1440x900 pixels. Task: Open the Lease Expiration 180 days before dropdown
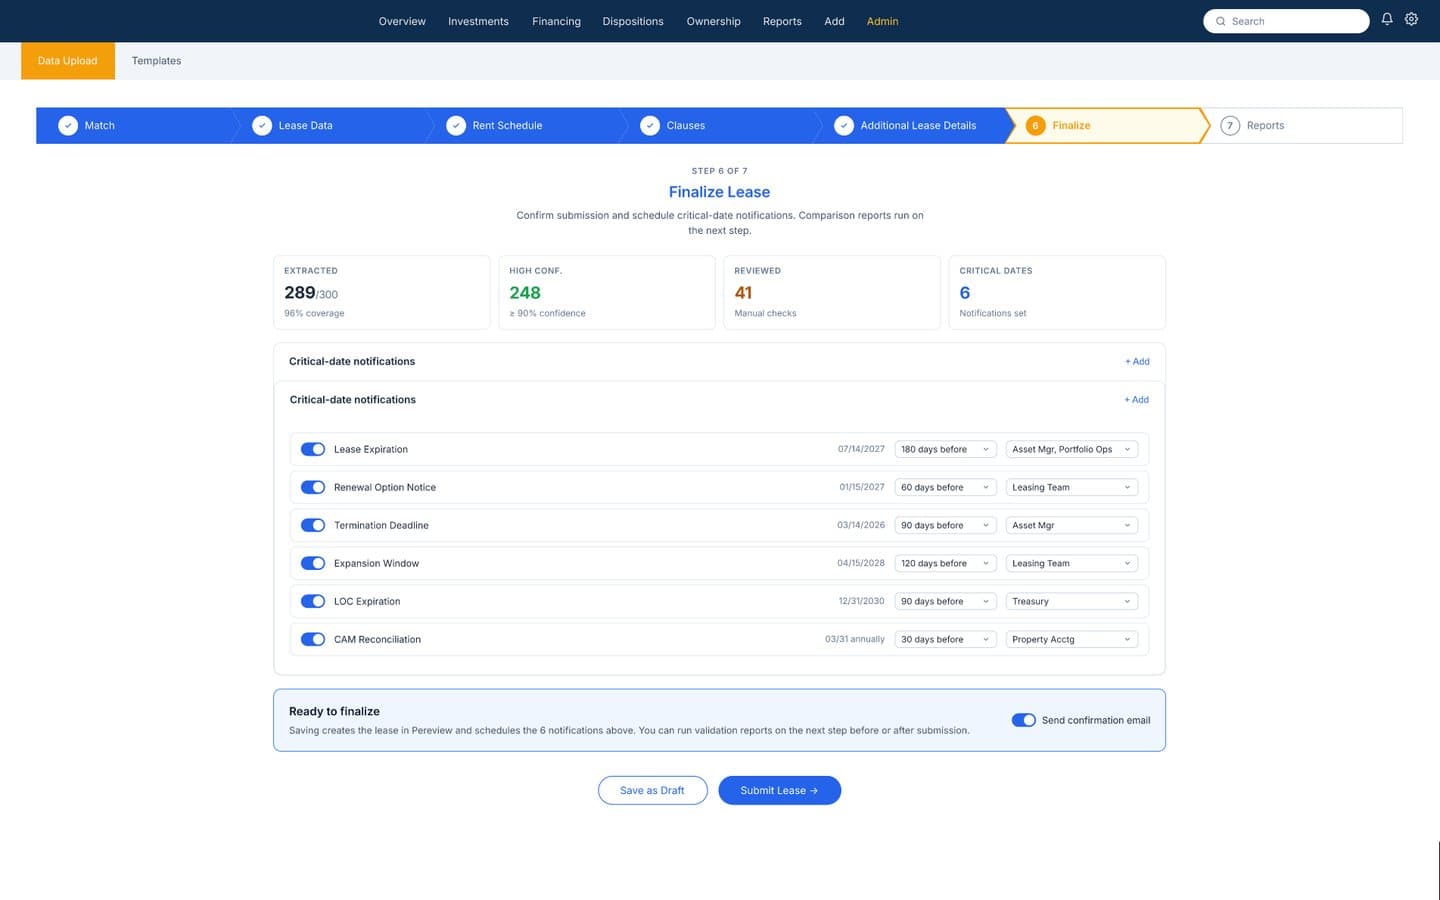click(x=945, y=450)
